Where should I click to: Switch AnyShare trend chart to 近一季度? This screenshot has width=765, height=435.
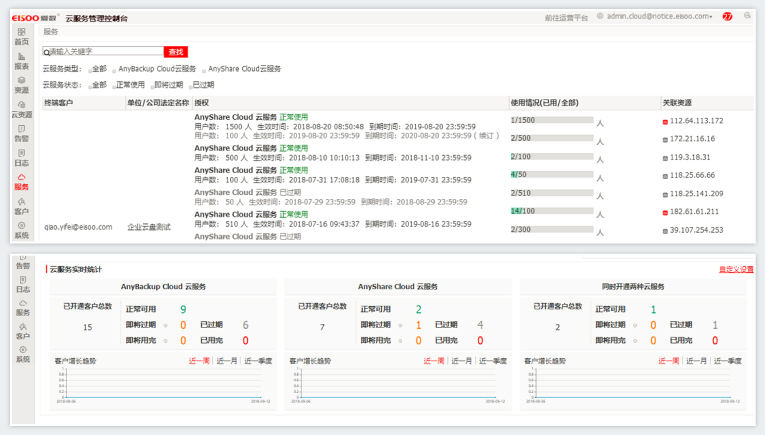pos(494,361)
